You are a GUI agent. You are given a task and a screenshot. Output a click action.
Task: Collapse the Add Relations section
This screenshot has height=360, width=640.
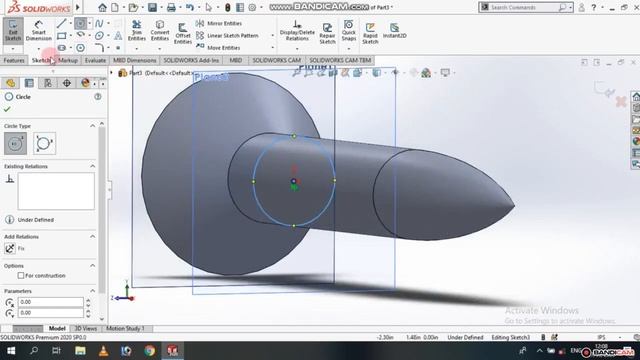[x=92, y=236]
